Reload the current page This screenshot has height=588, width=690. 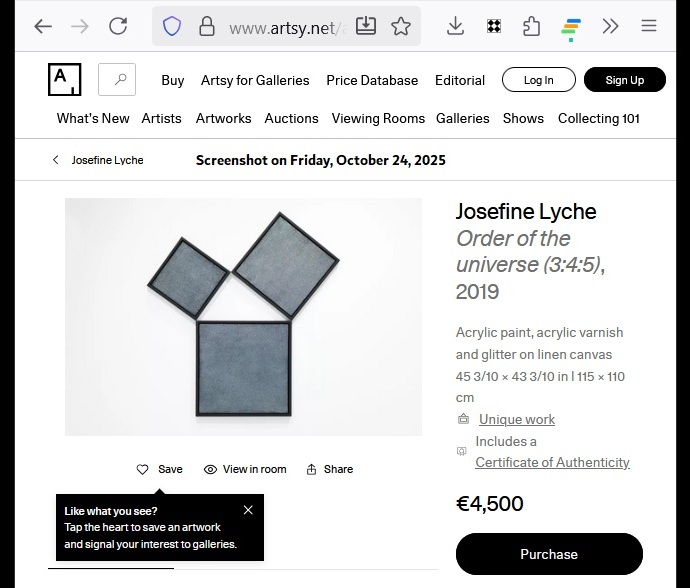118,26
